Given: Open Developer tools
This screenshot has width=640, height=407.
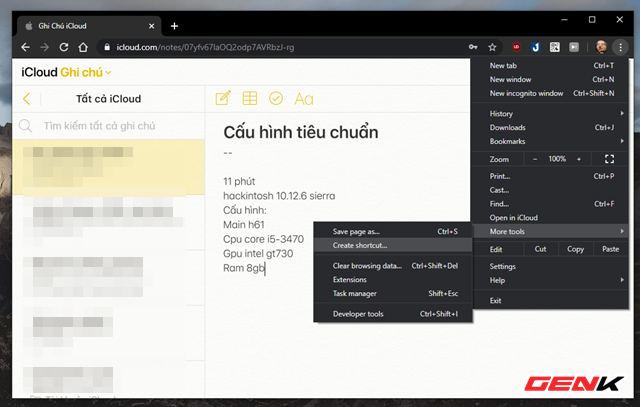Looking at the screenshot, I should tap(393, 314).
